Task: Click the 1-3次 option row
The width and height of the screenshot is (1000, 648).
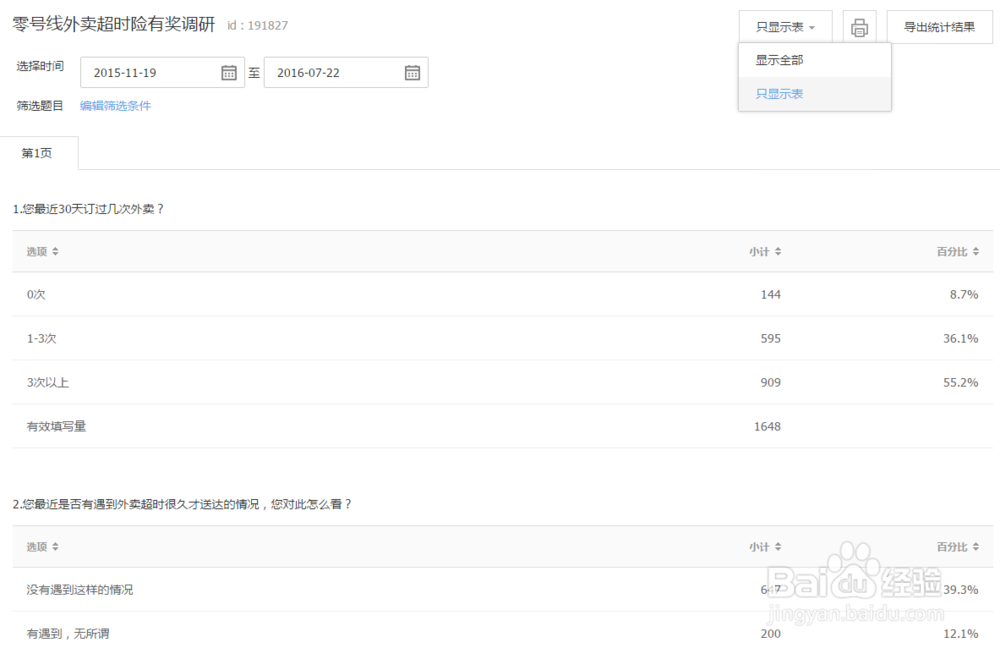Action: [x=503, y=339]
